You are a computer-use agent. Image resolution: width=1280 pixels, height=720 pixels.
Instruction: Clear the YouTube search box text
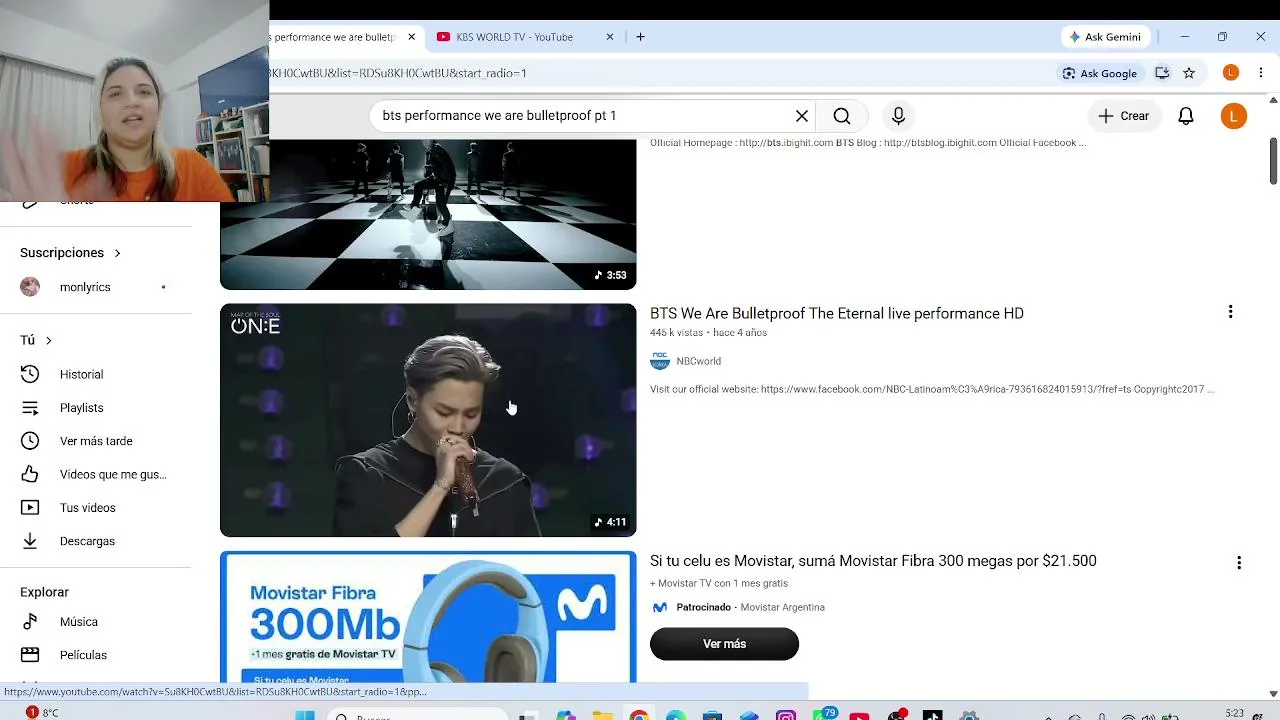pyautogui.click(x=802, y=116)
